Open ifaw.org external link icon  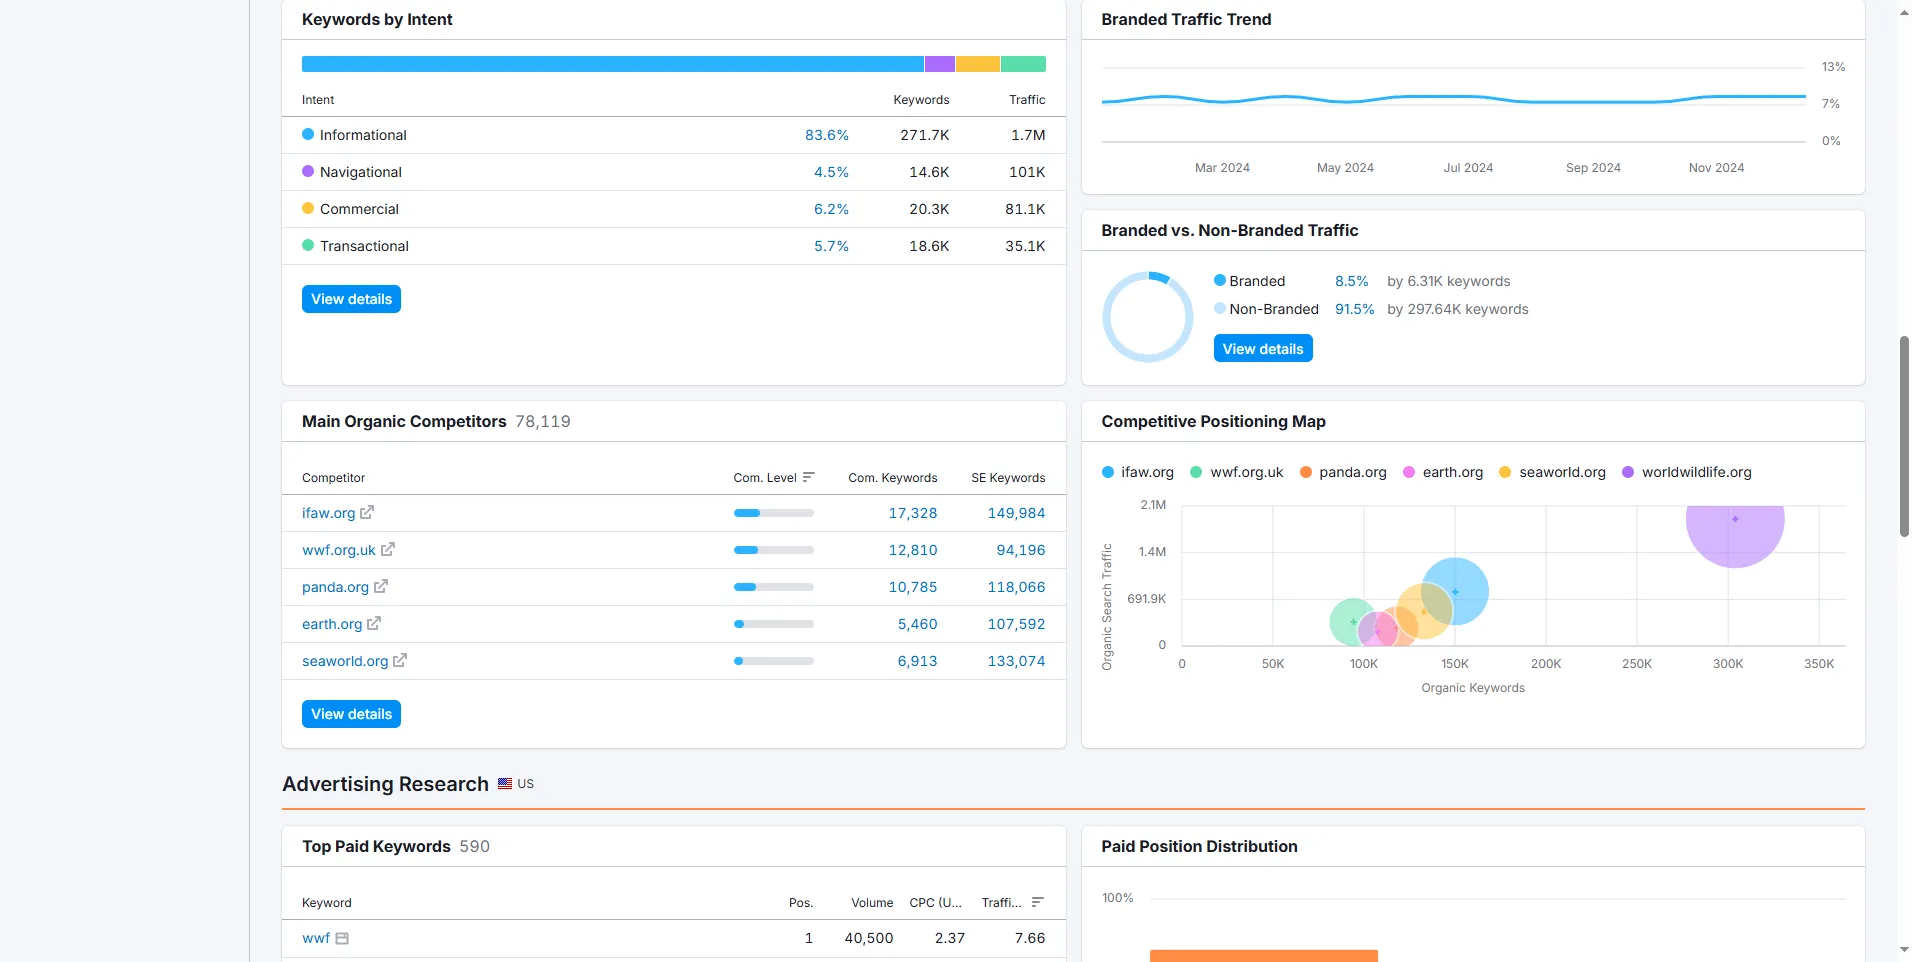point(367,512)
